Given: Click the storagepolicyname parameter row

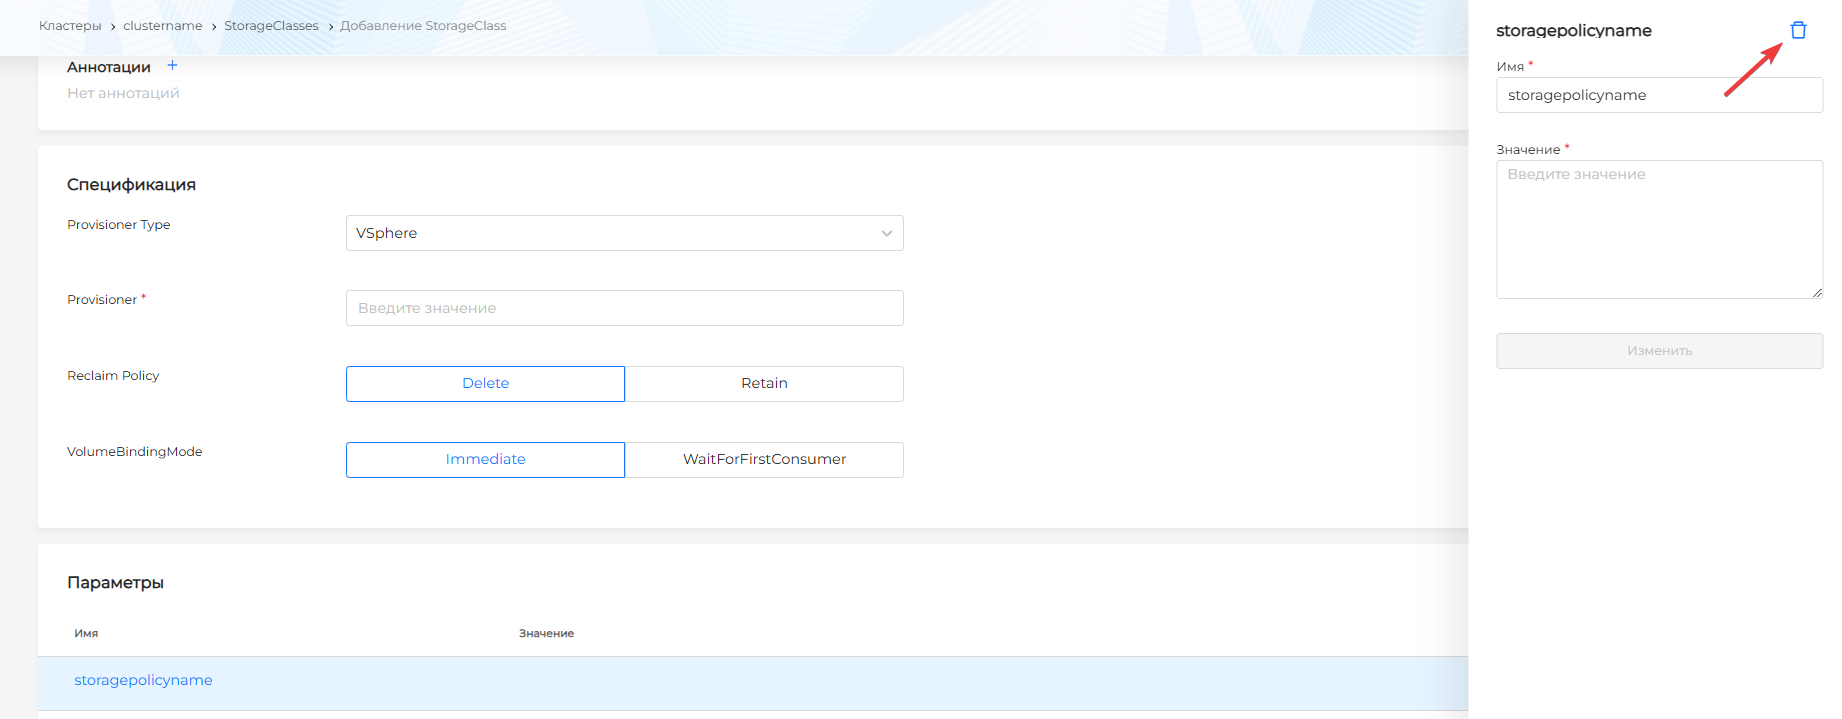Looking at the screenshot, I should click(143, 681).
